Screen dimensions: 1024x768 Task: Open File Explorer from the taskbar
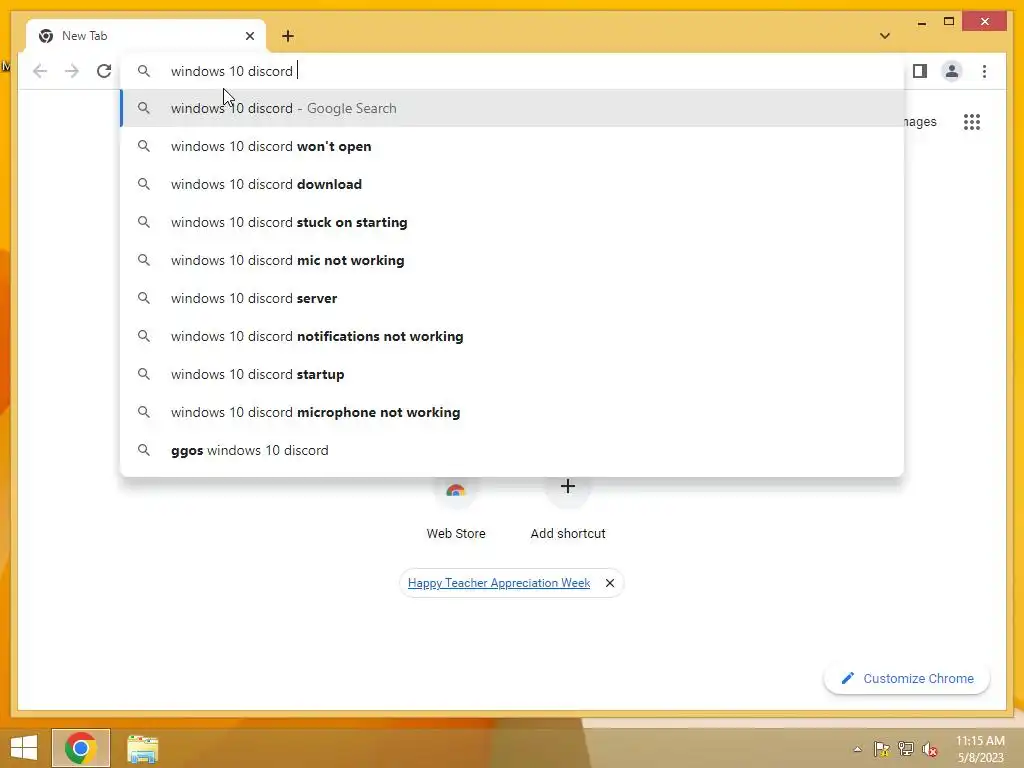142,748
